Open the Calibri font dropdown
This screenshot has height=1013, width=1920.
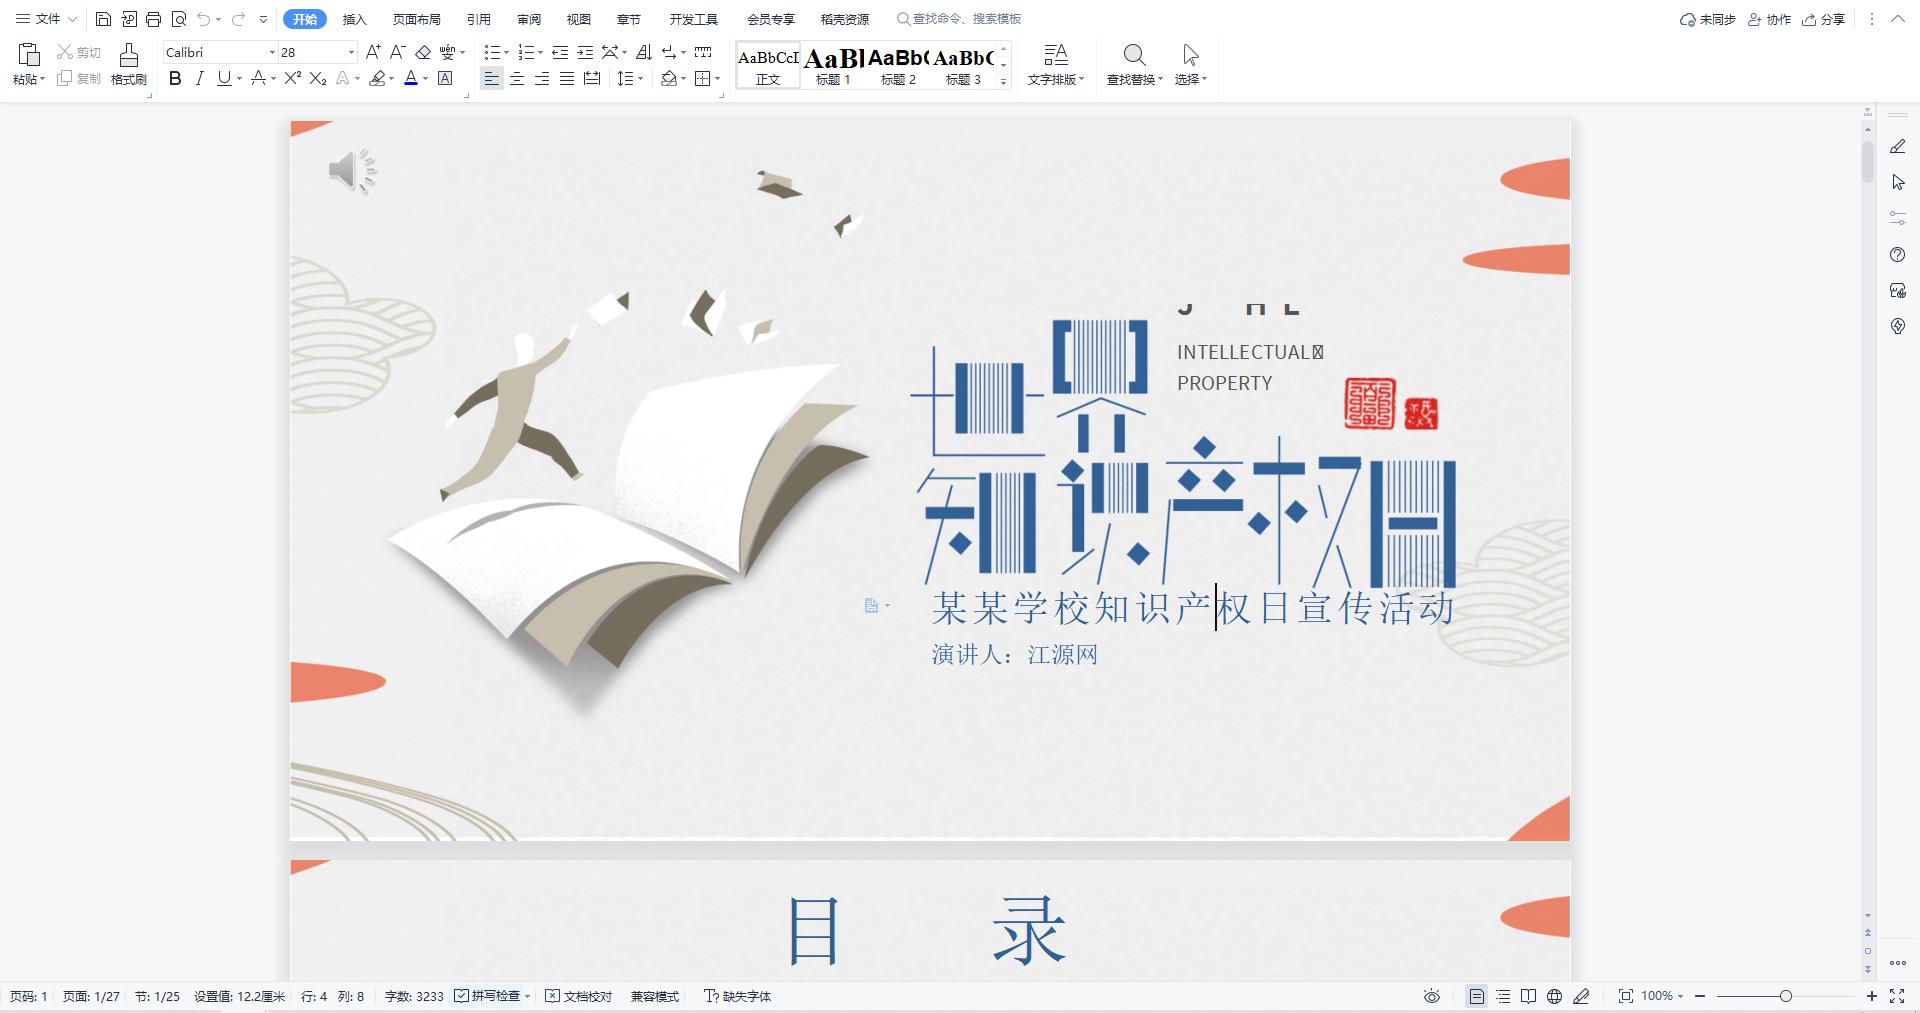point(271,51)
